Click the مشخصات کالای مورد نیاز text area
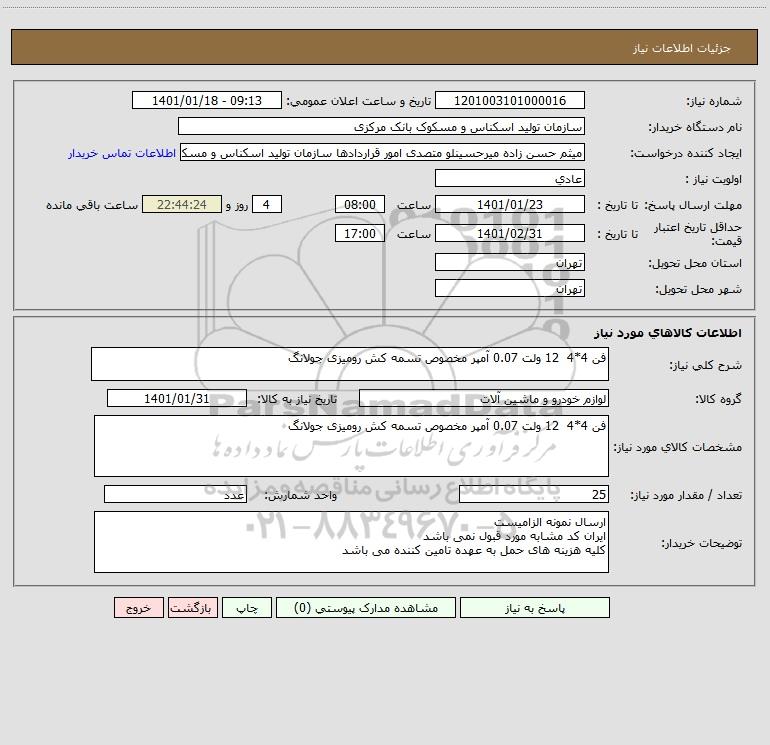 pos(351,446)
